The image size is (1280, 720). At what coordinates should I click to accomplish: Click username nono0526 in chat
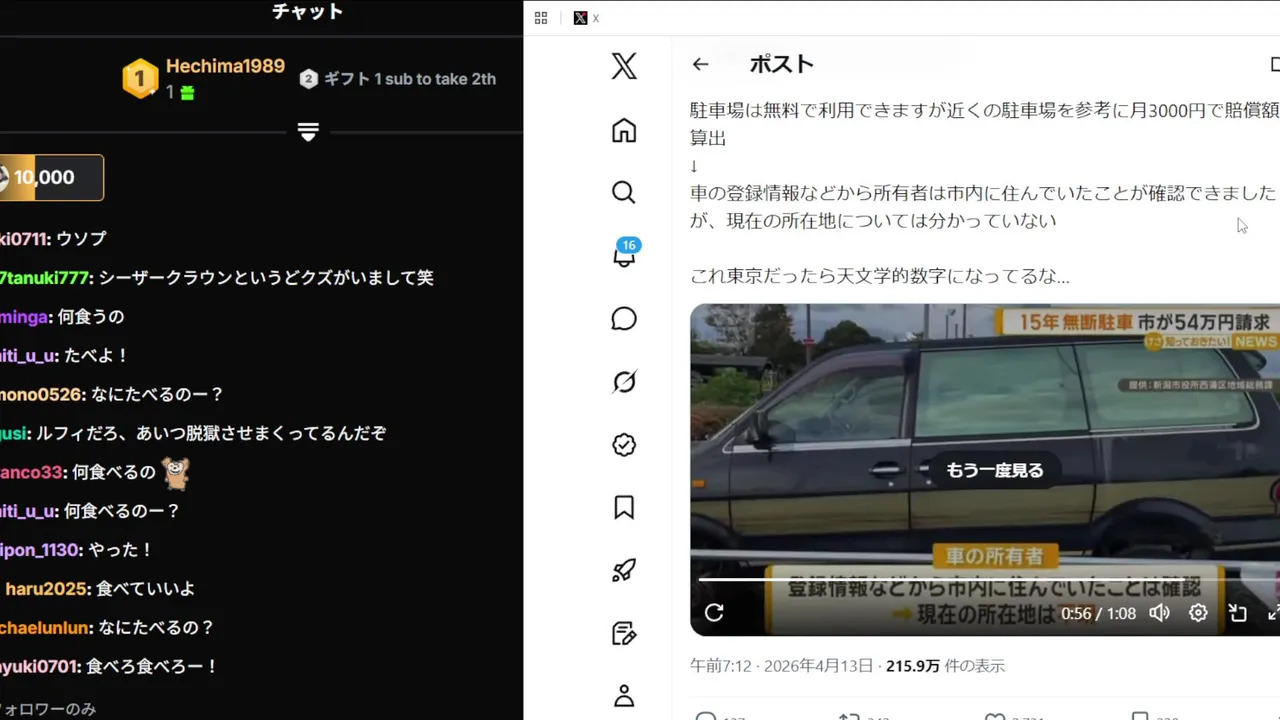[x=41, y=394]
